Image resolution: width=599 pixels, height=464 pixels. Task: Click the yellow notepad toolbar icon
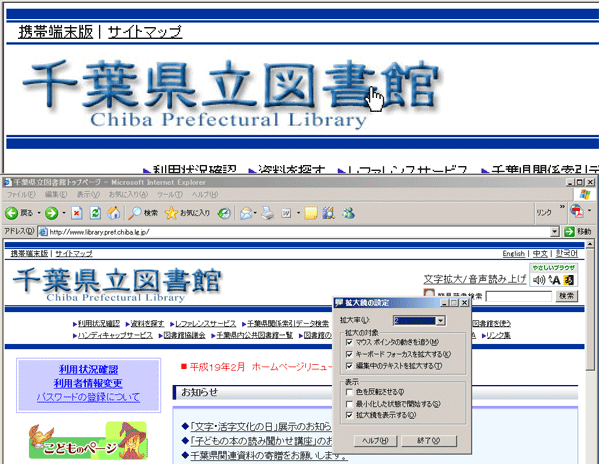[x=311, y=213]
